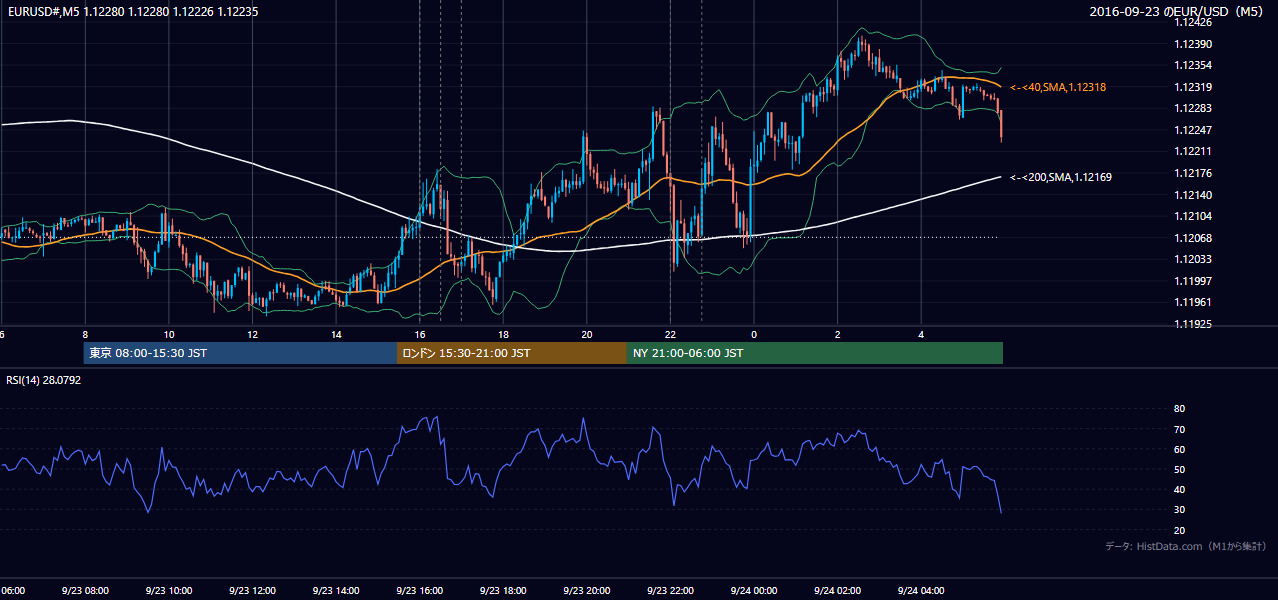1278x600 pixels.
Task: Click price axis value 1.12033
Action: click(1193, 259)
